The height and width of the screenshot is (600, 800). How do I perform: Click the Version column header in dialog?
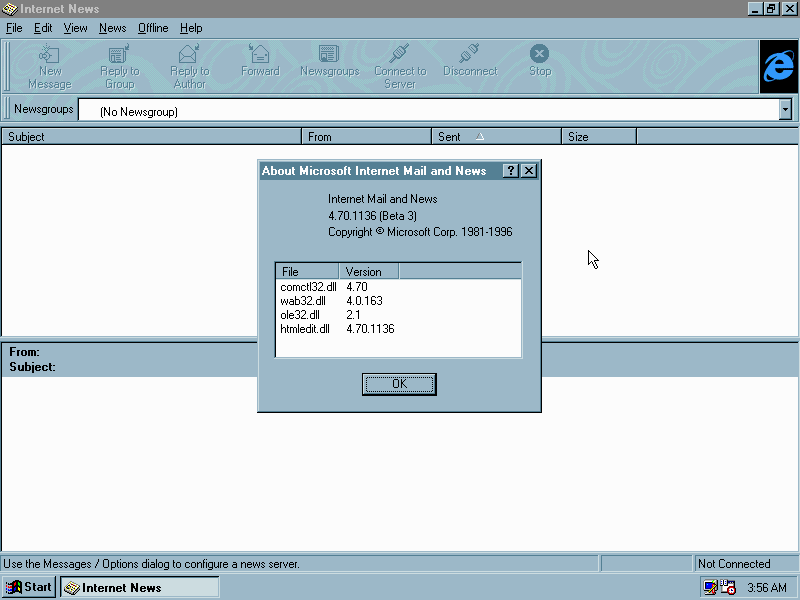tap(368, 272)
